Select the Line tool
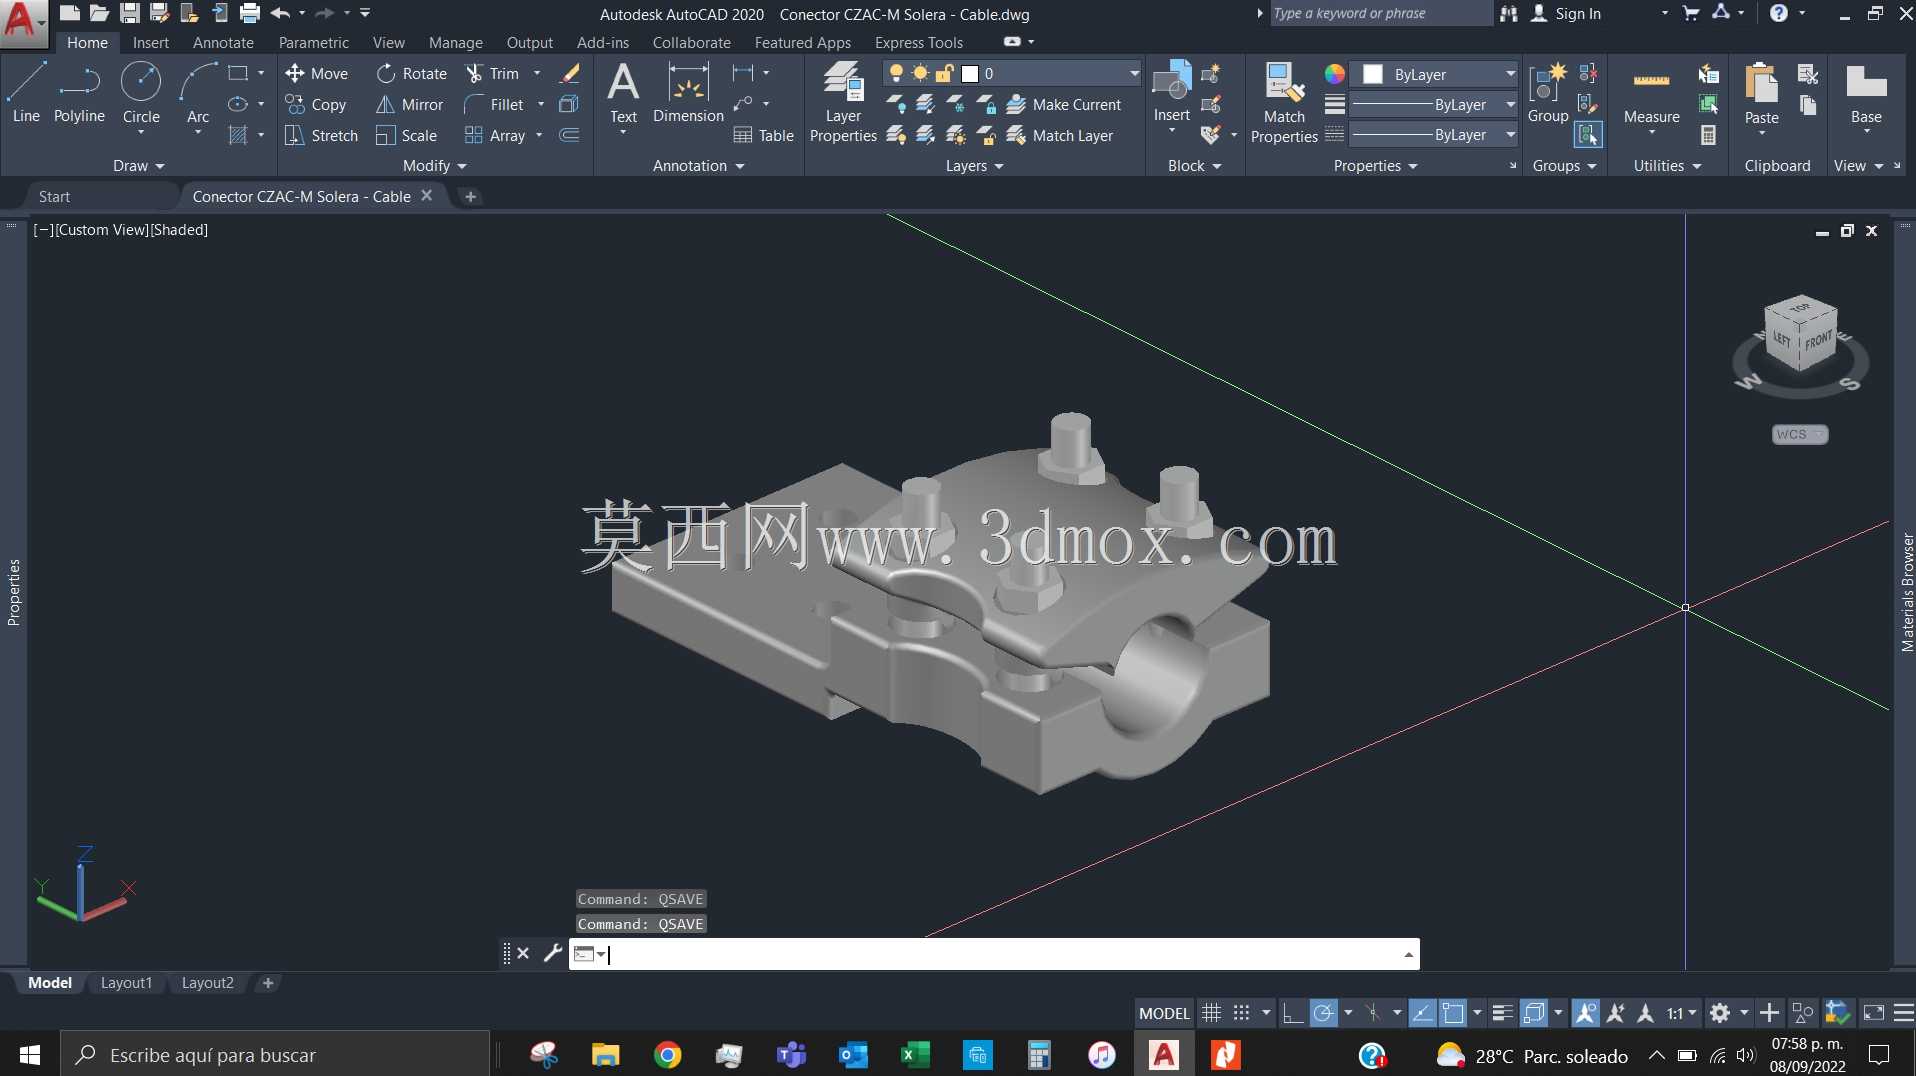This screenshot has width=1916, height=1076. click(x=26, y=92)
